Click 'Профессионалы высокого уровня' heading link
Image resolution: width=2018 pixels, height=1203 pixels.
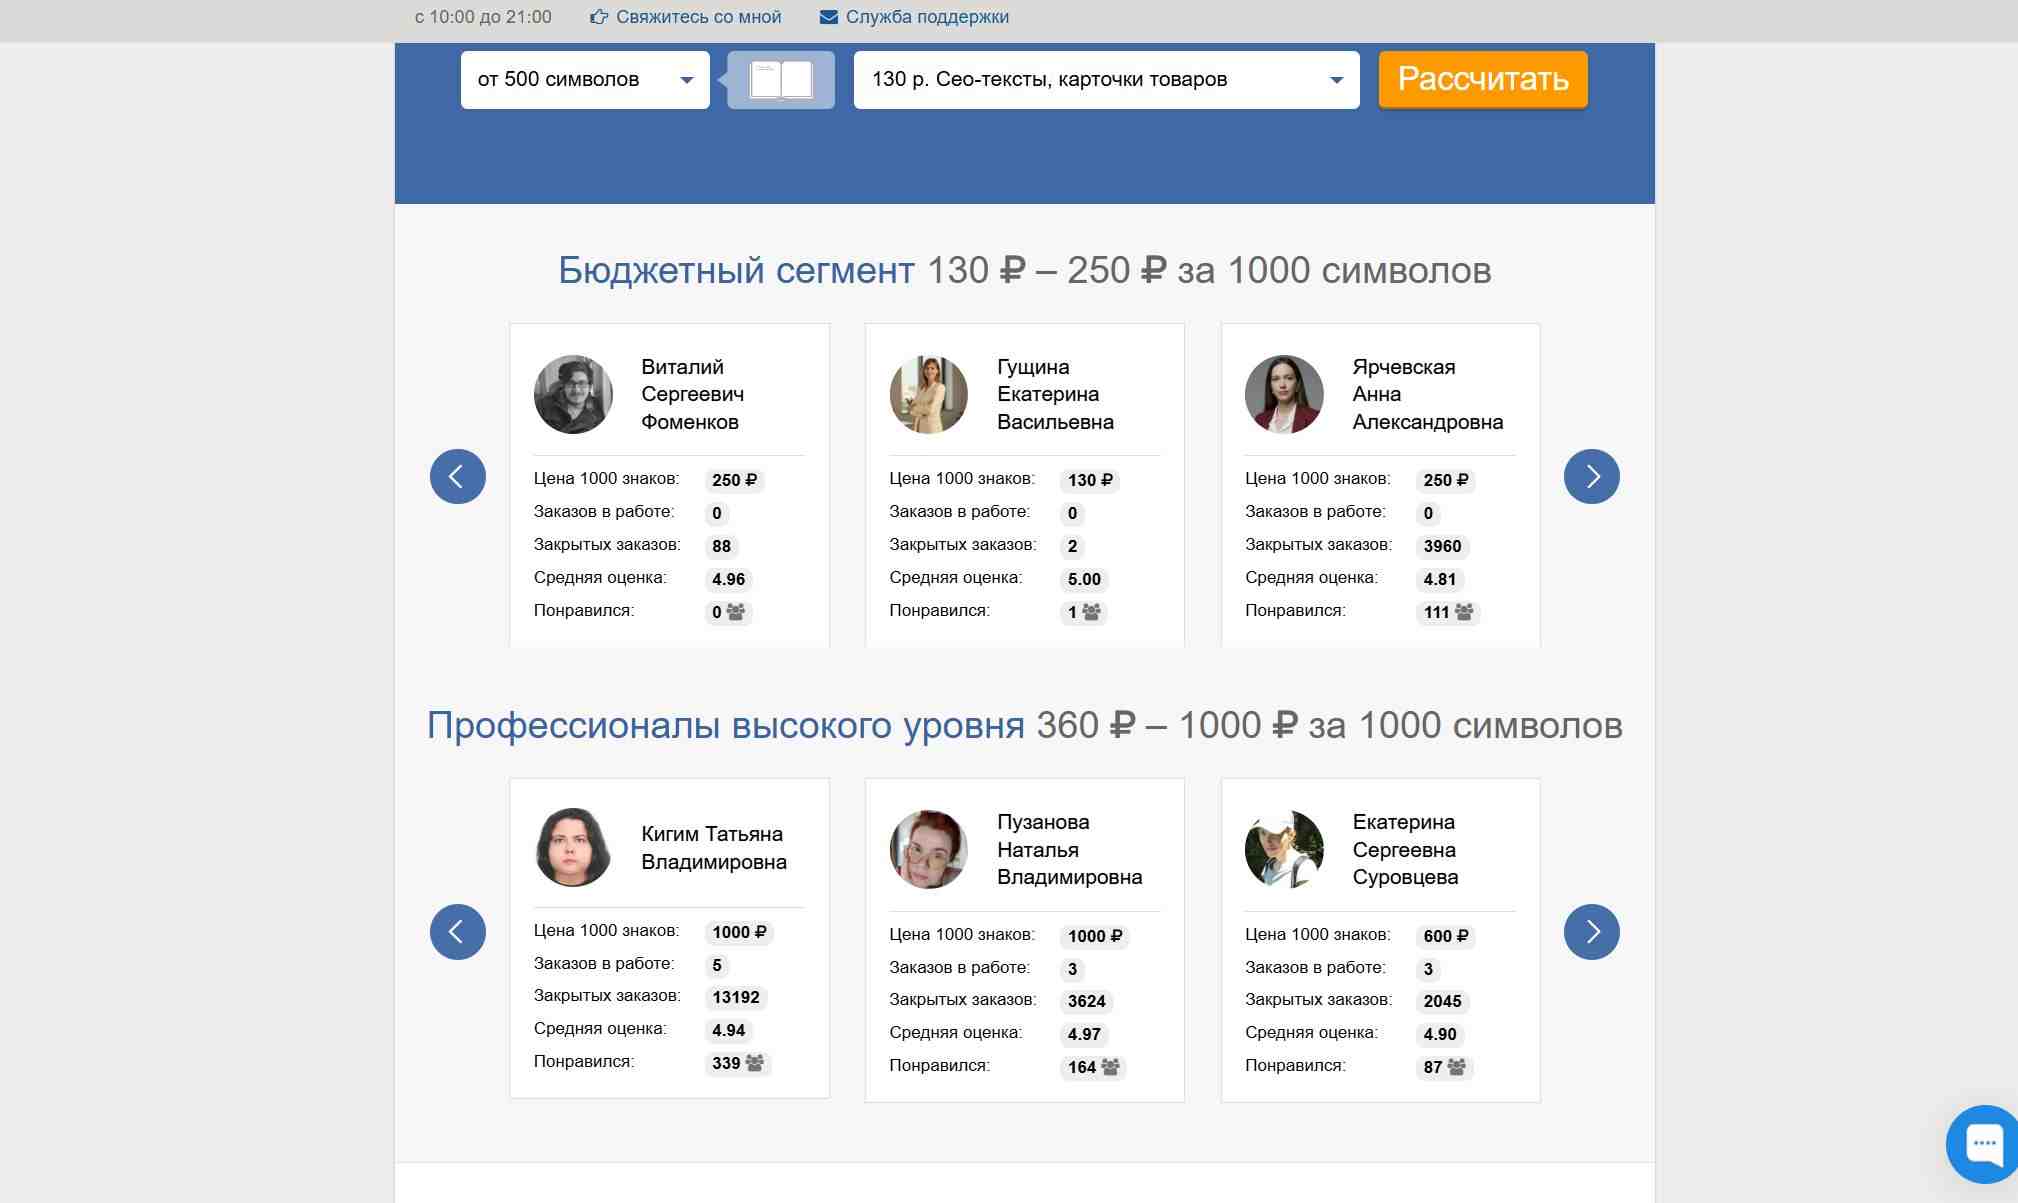[x=725, y=725]
